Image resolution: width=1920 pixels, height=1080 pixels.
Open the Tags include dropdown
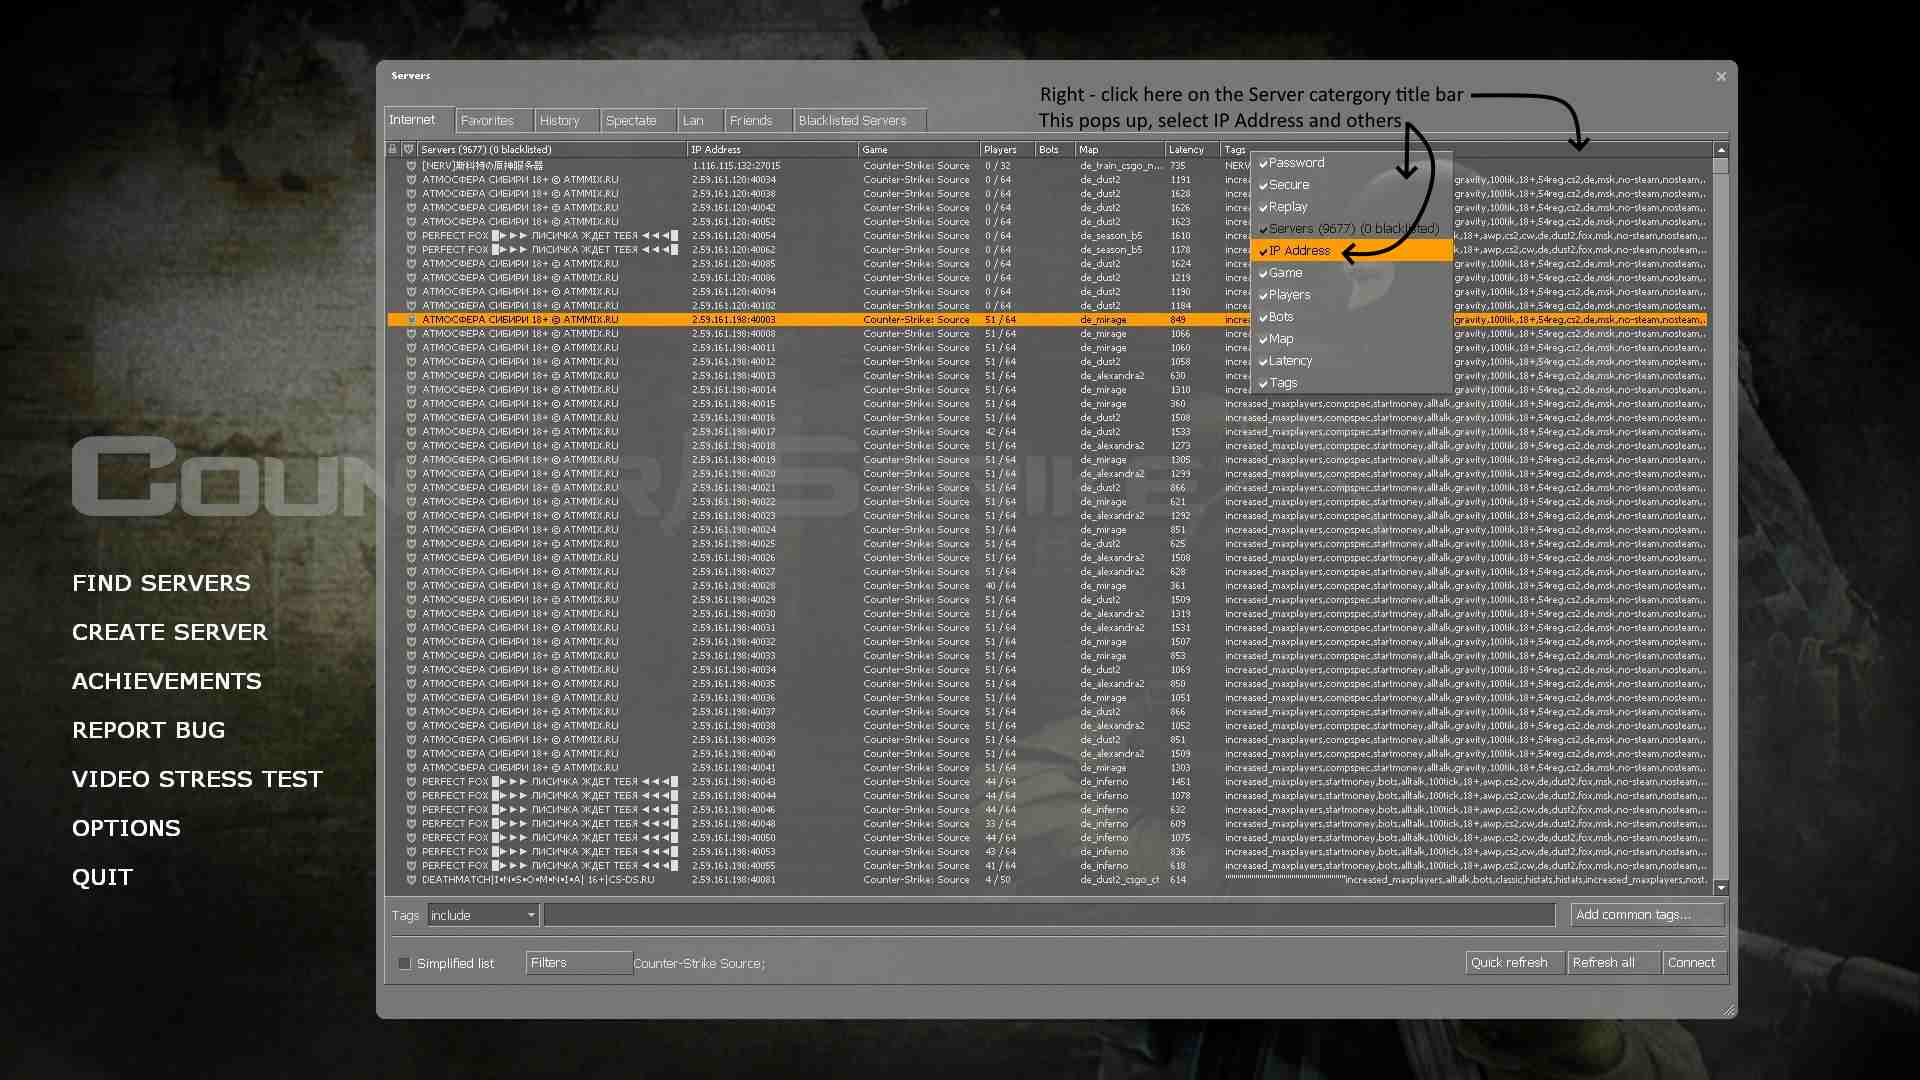[484, 915]
